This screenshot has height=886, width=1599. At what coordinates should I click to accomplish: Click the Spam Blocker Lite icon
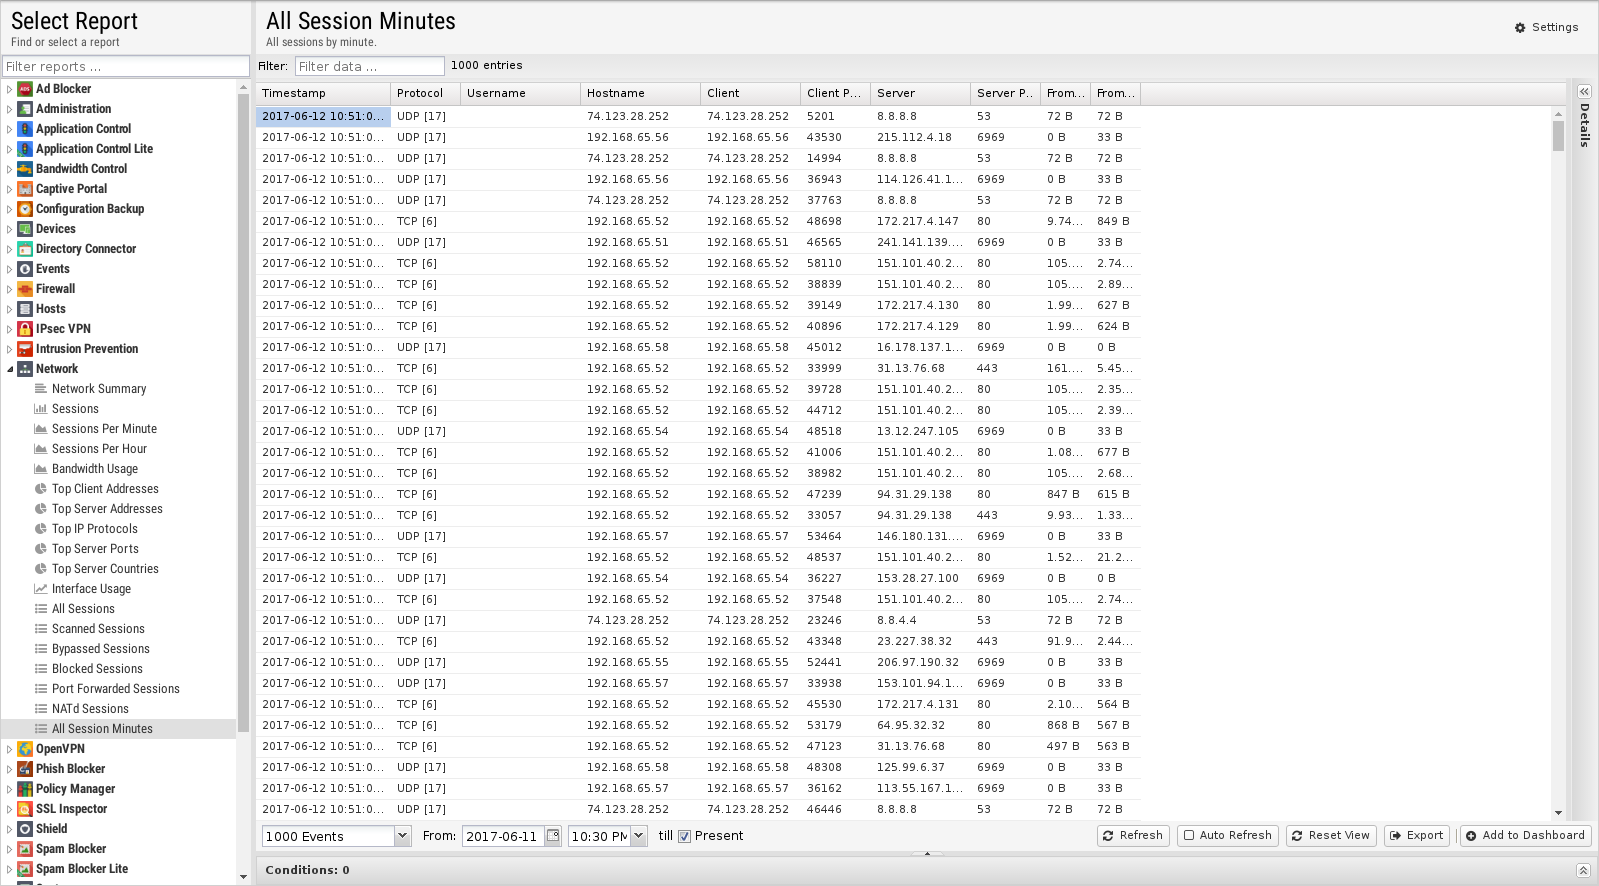tap(25, 869)
